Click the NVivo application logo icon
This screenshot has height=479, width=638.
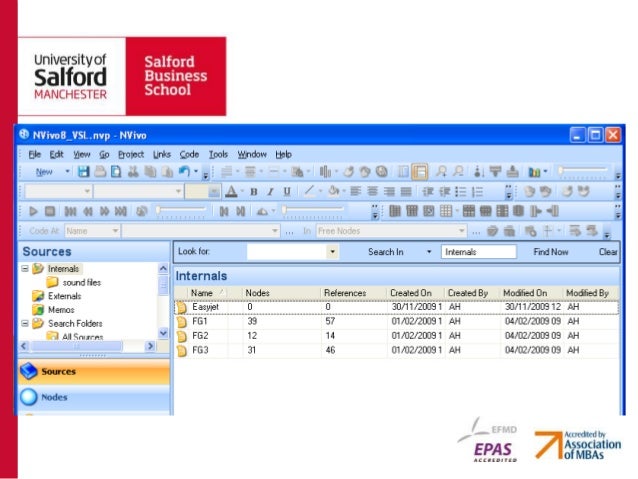pos(24,134)
